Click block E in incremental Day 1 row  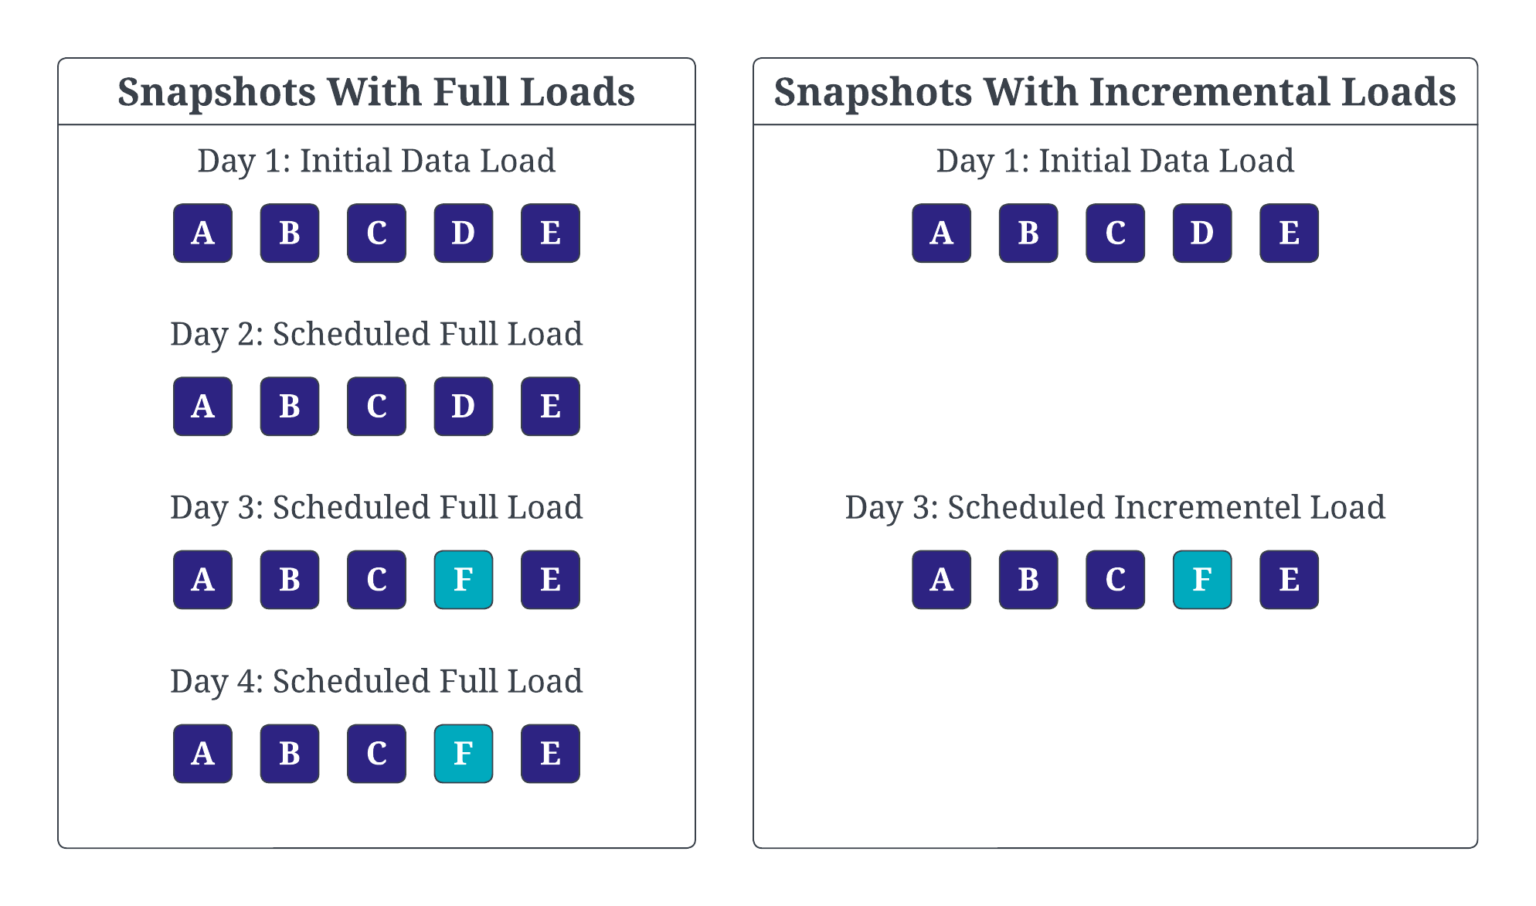pos(1289,233)
